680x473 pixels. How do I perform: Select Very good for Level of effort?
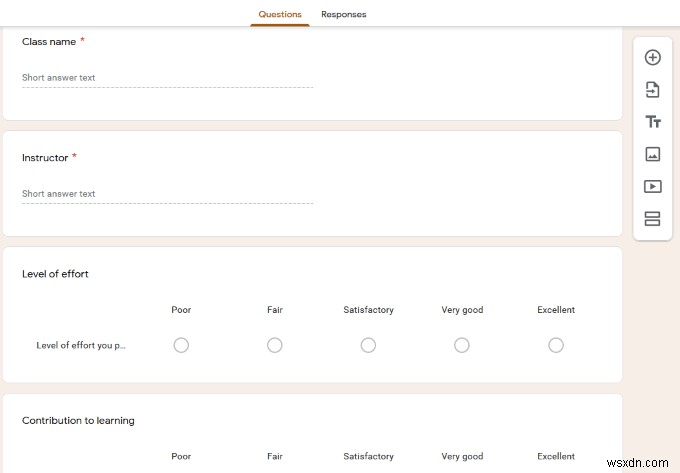462,345
